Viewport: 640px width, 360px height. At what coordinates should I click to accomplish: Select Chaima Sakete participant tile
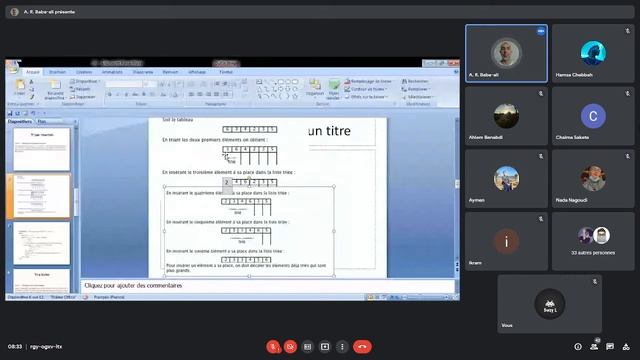point(593,116)
